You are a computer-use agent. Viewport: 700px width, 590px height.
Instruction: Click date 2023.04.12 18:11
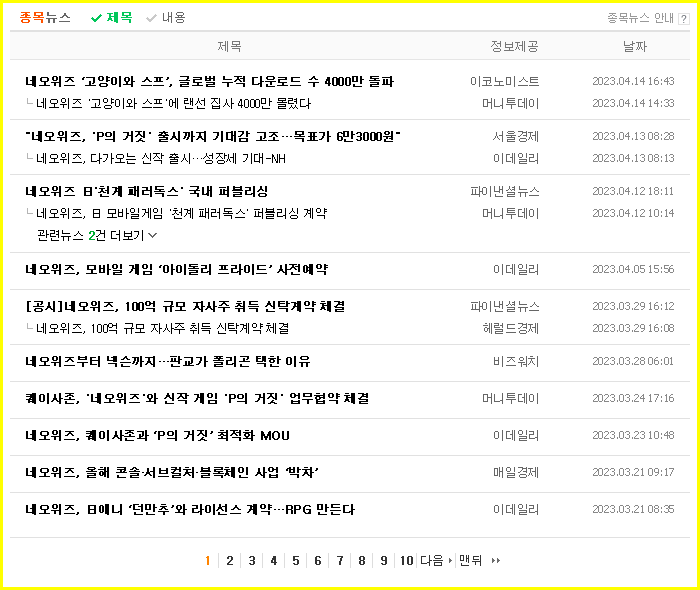pos(633,191)
